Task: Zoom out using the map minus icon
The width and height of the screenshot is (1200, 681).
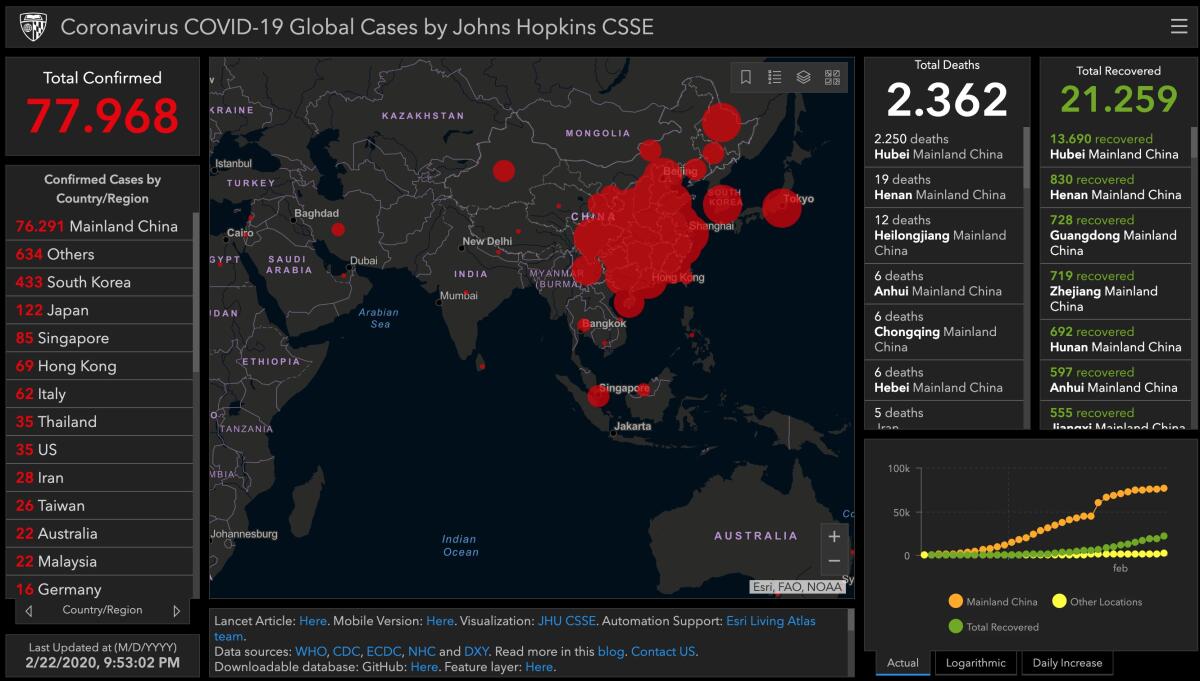Action: (x=833, y=562)
